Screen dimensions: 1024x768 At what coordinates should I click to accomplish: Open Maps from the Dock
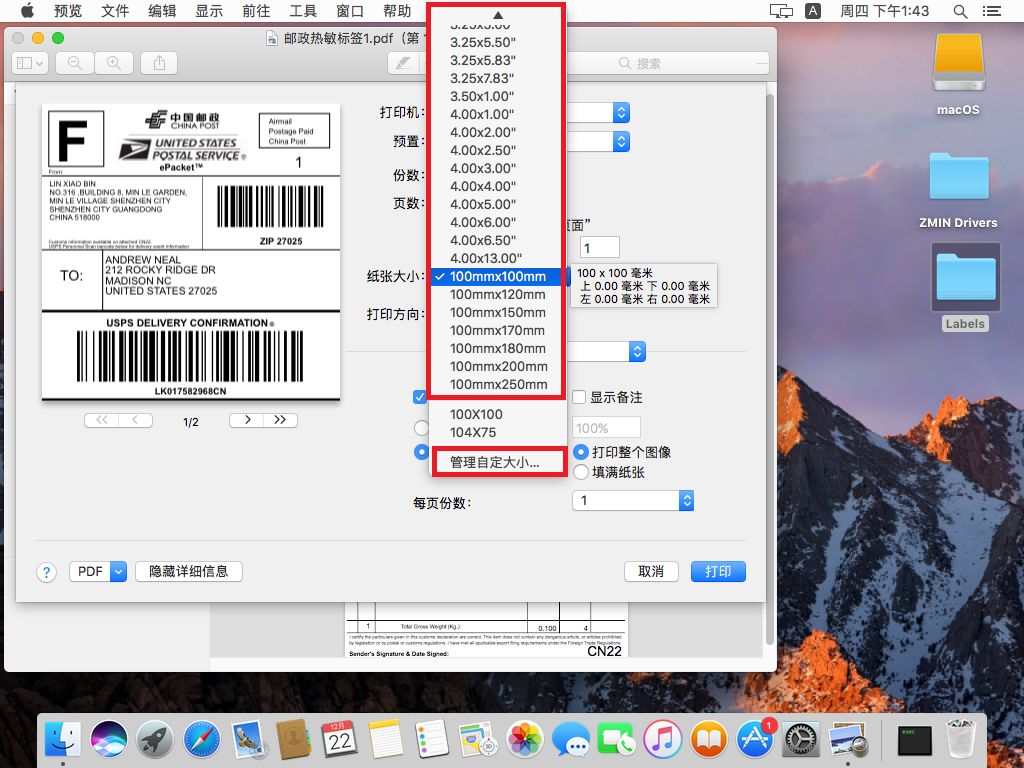click(478, 739)
